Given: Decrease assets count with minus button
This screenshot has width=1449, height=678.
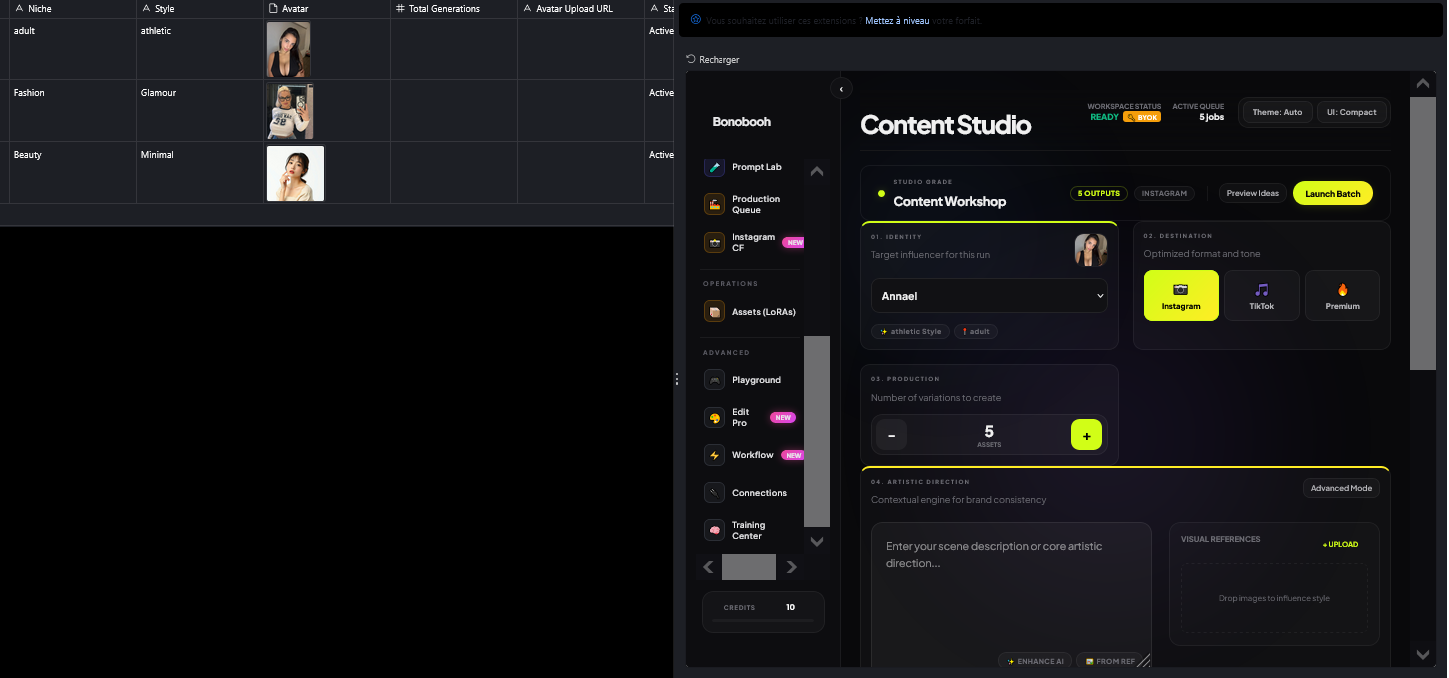Looking at the screenshot, I should point(891,434).
